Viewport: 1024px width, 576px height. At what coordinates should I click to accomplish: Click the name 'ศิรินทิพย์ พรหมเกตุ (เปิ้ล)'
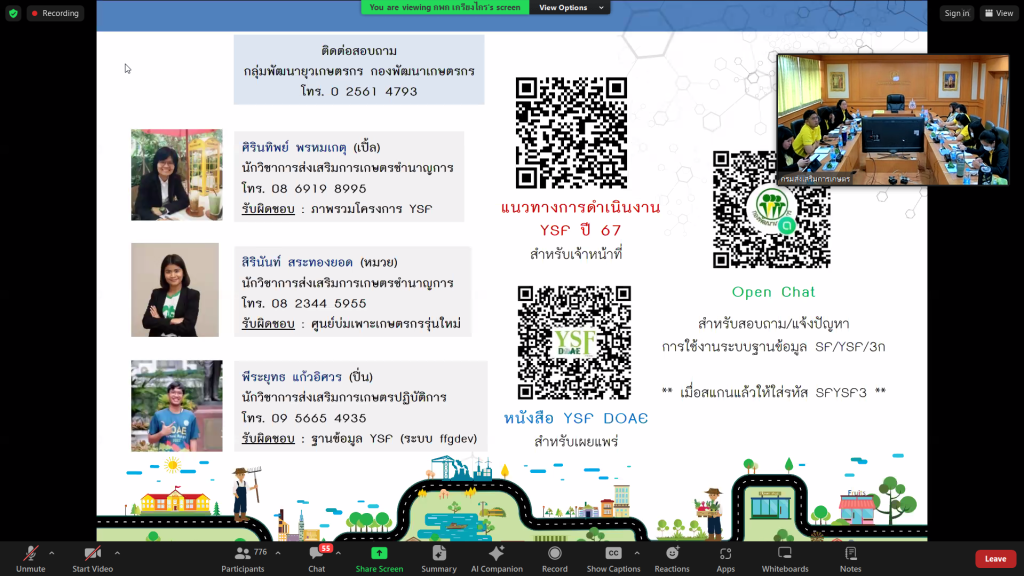(311, 148)
